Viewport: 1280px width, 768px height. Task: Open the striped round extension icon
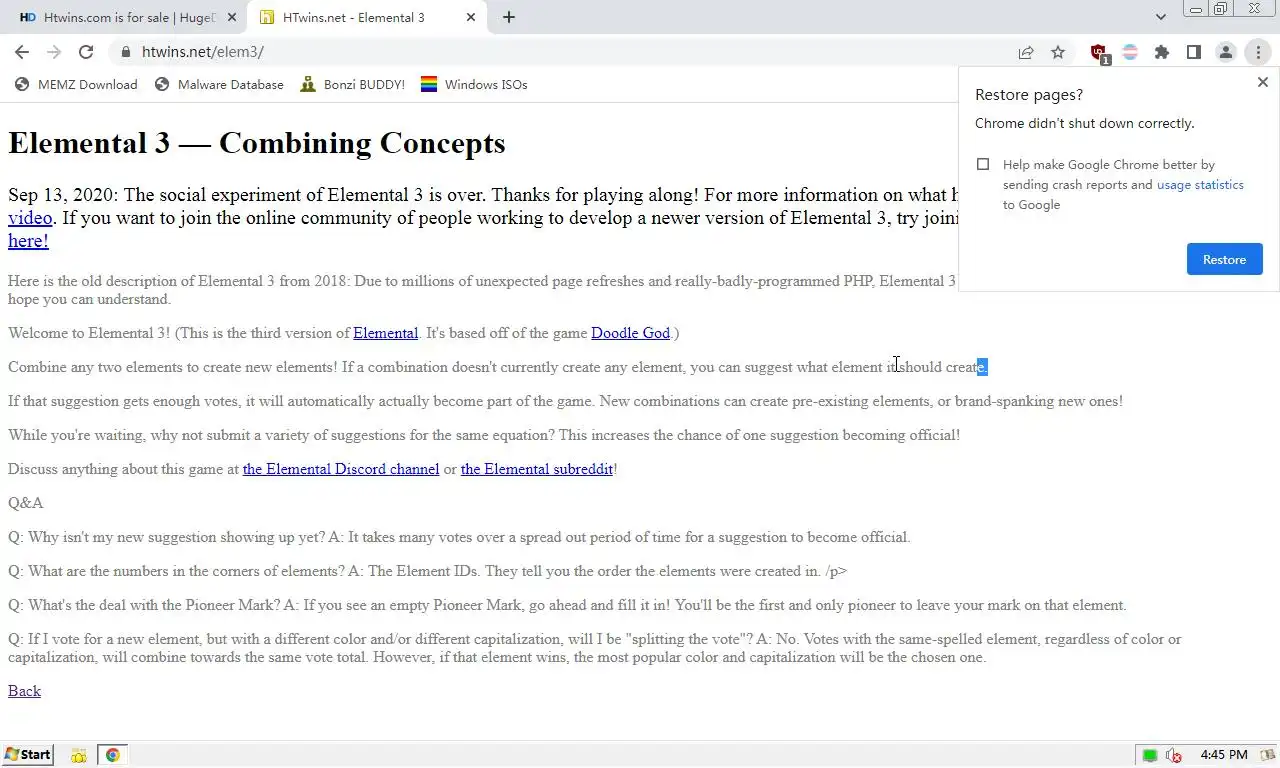pyautogui.click(x=1130, y=52)
